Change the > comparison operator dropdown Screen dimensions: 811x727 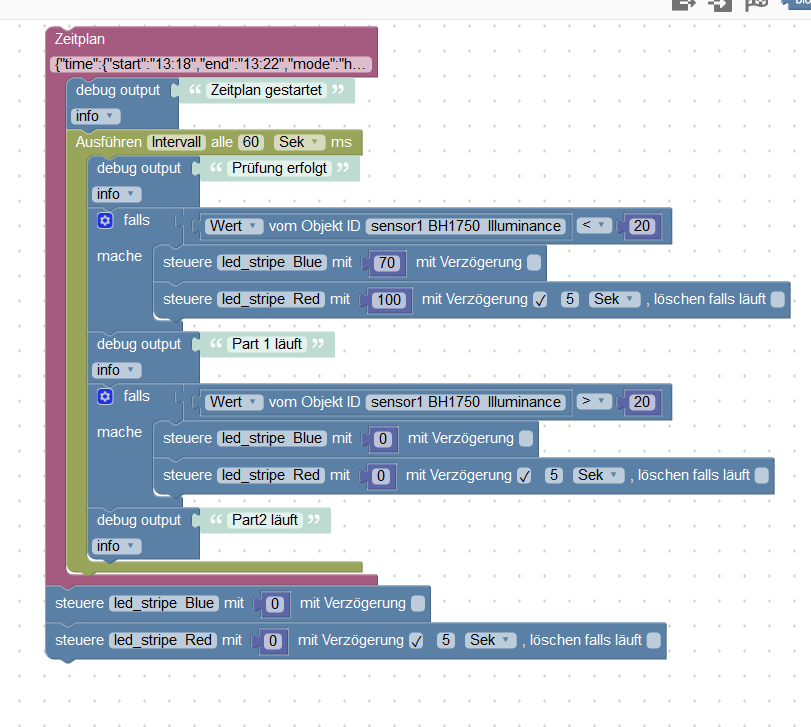pos(594,401)
